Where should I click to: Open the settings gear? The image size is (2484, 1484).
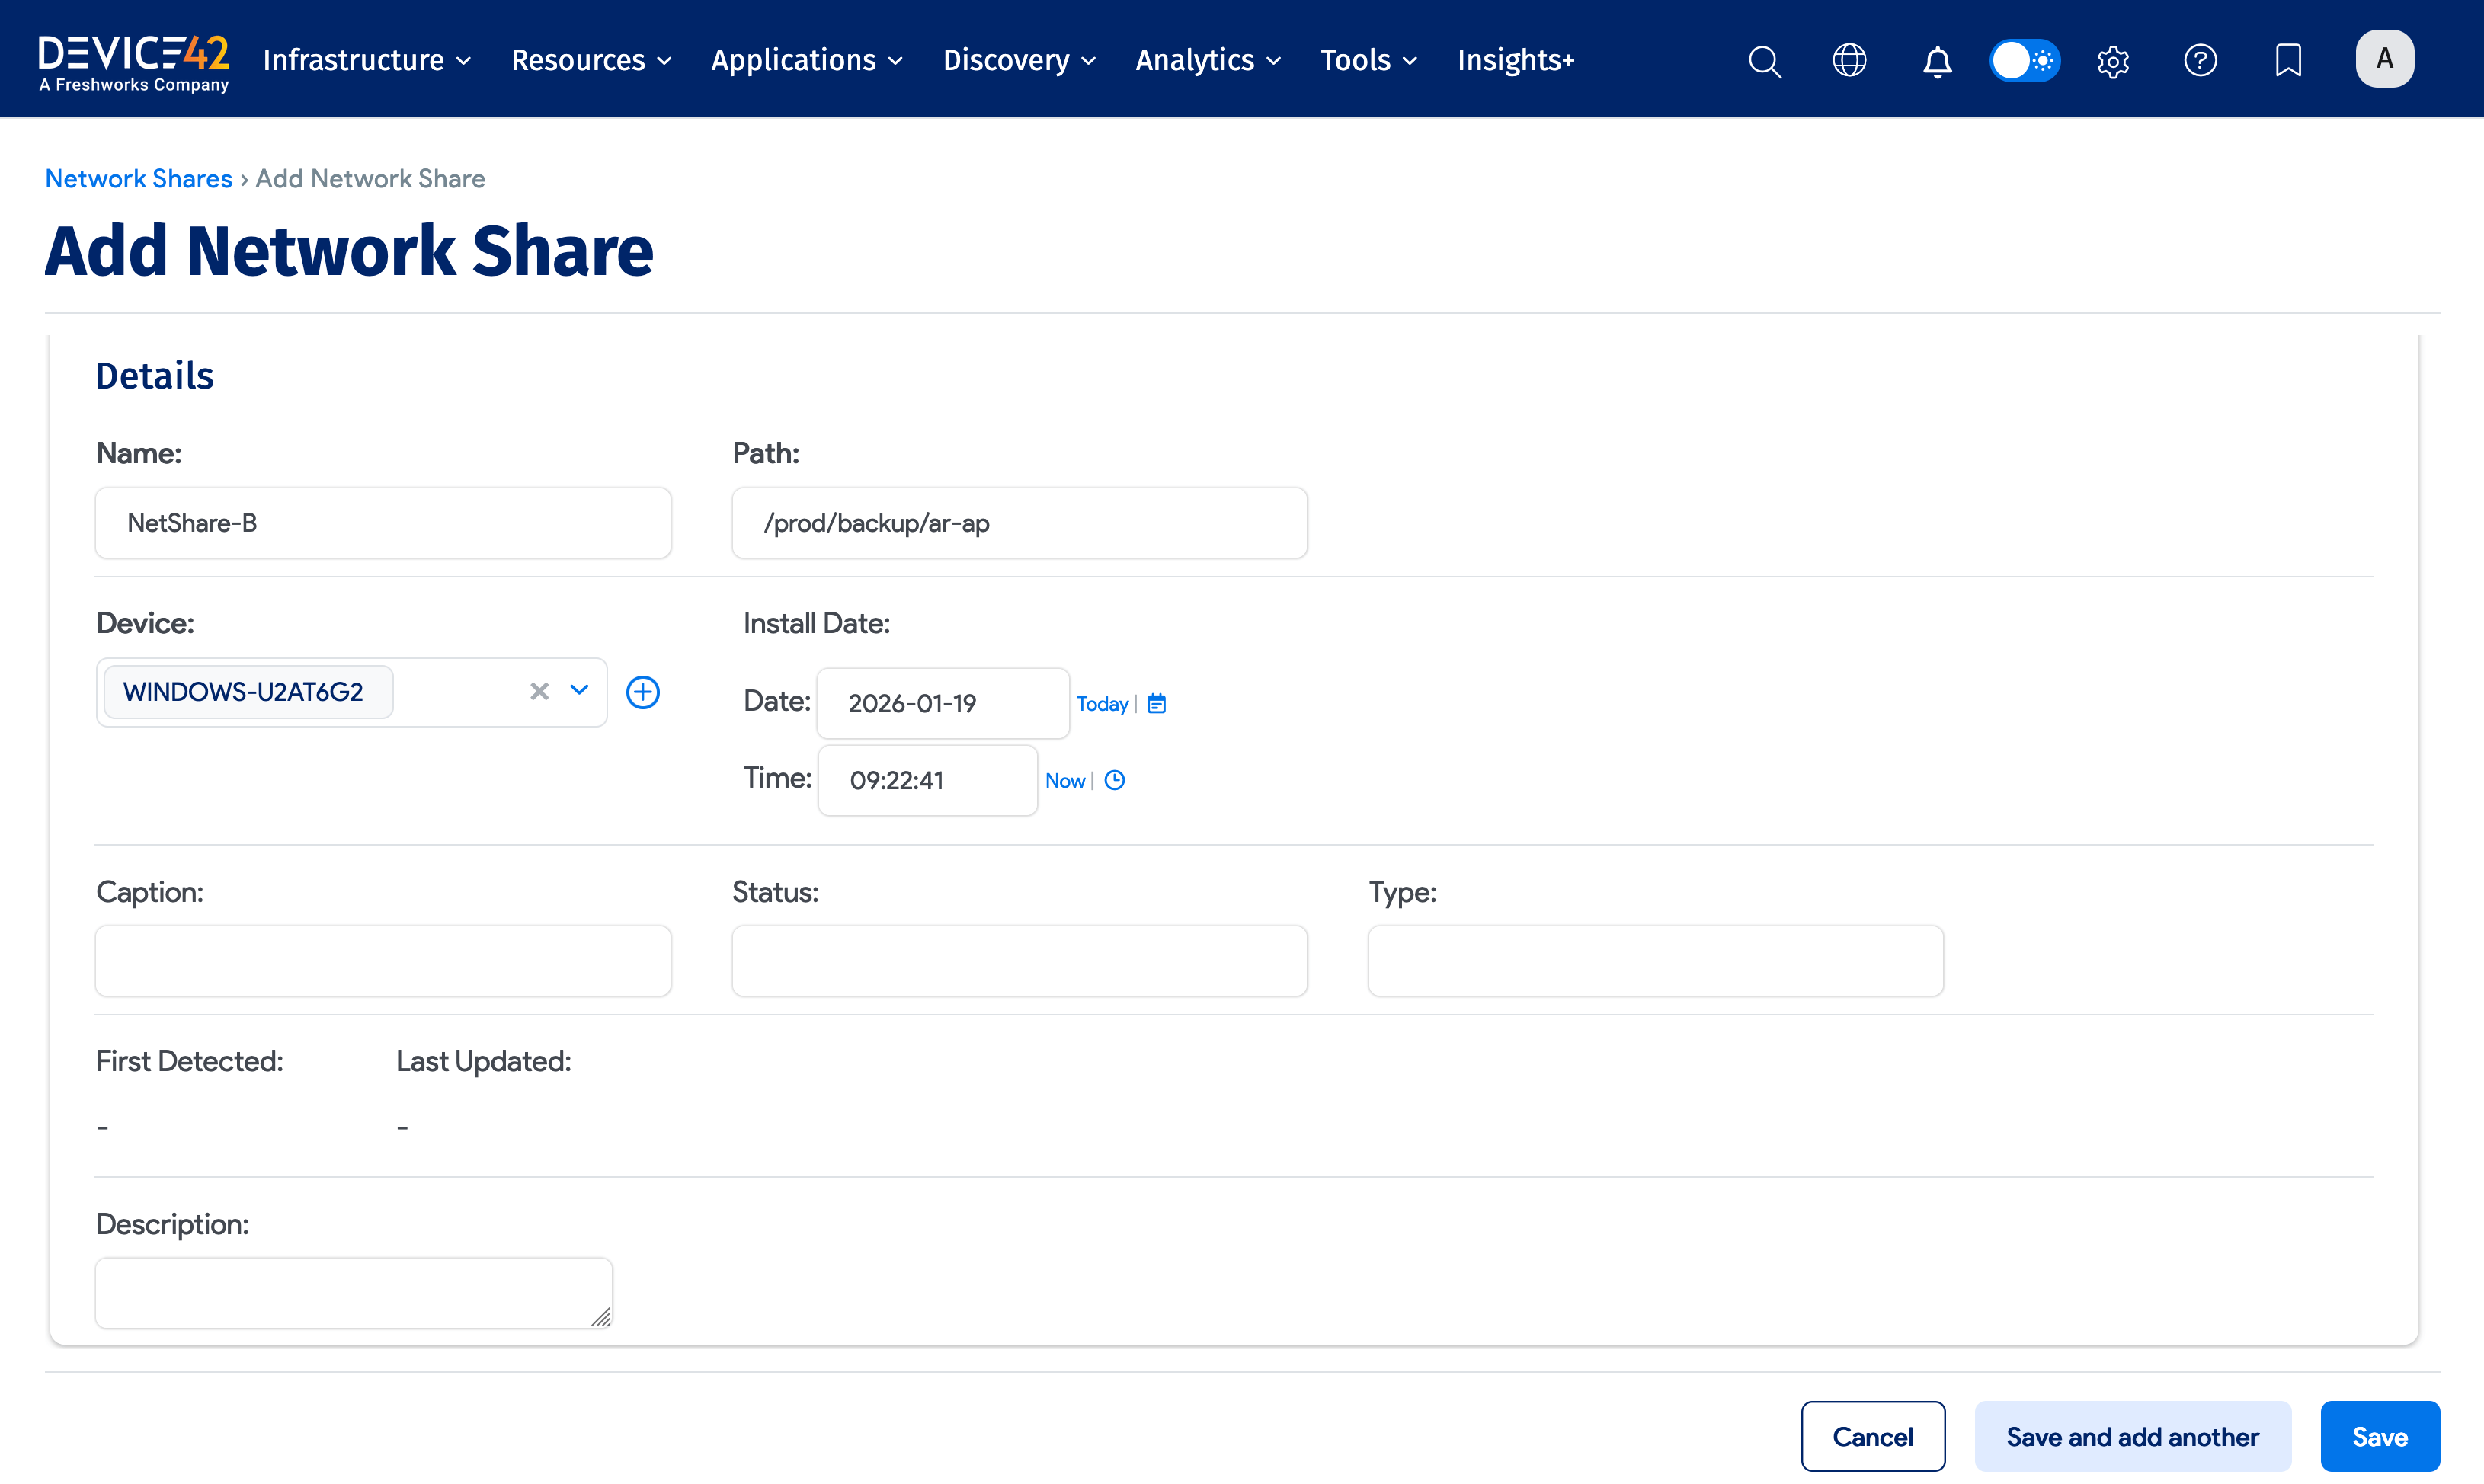coord(2113,61)
